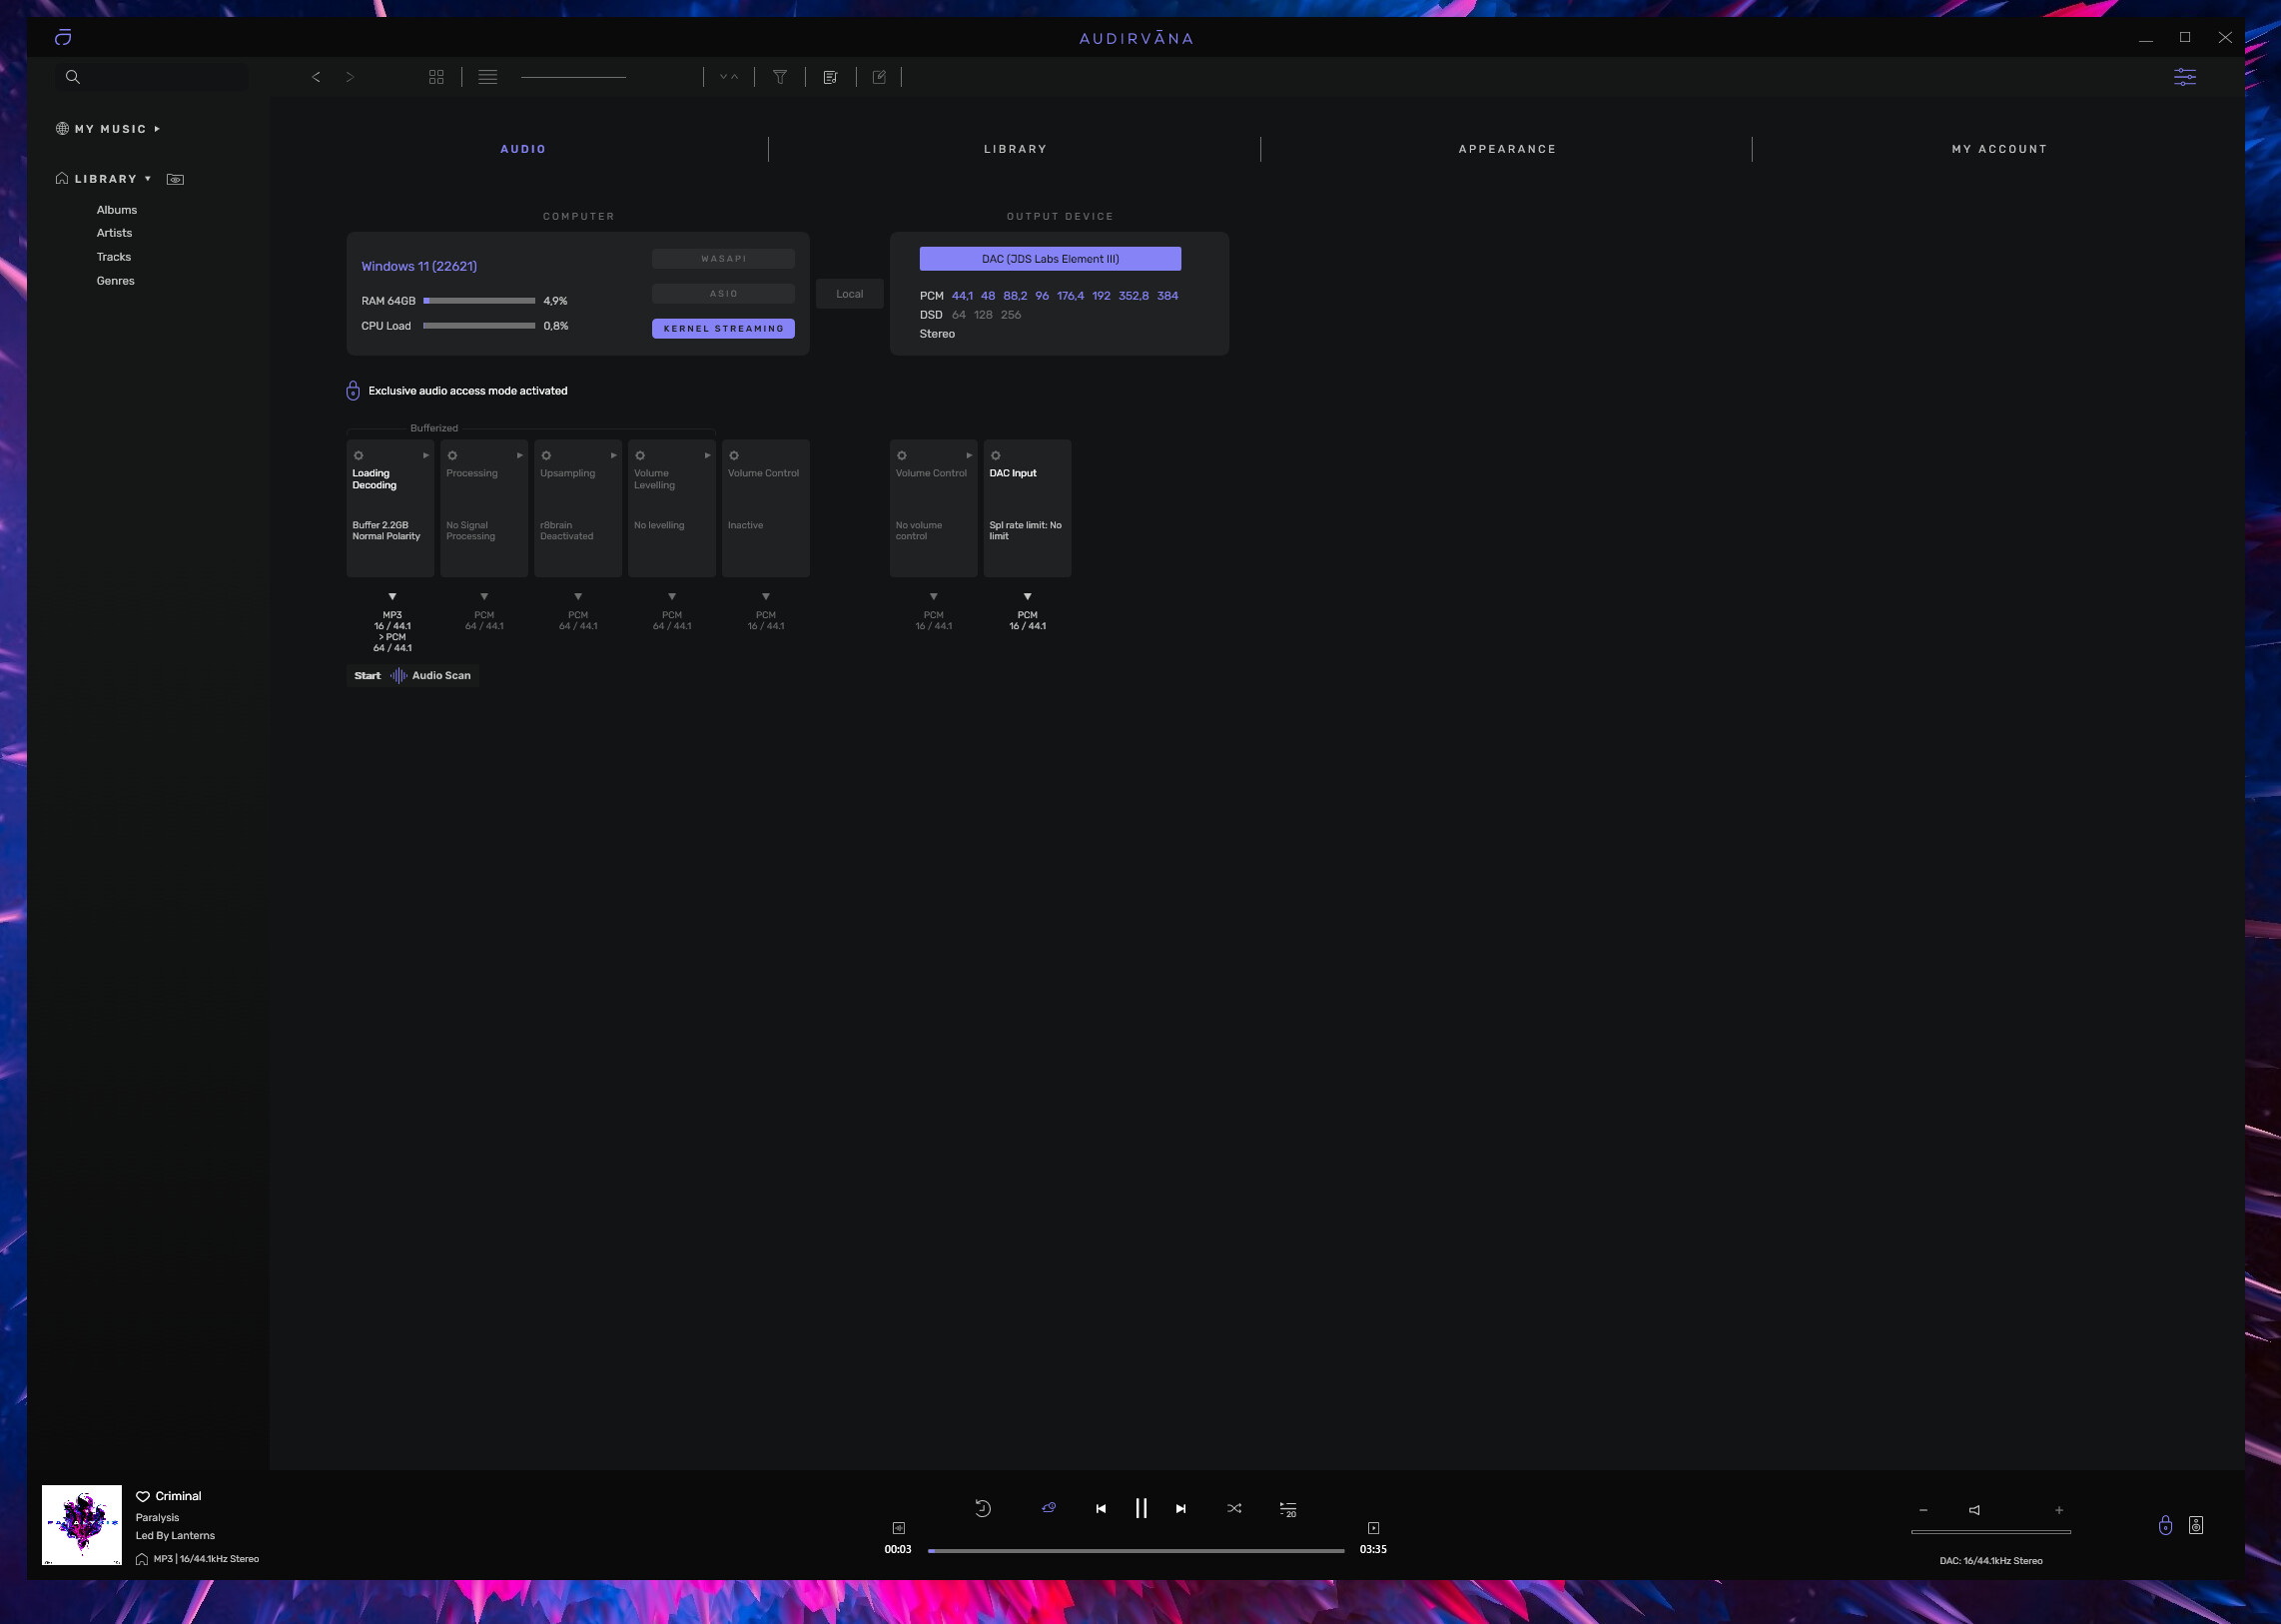Open the play queue icon
Image resolution: width=2281 pixels, height=1624 pixels.
click(x=1288, y=1509)
